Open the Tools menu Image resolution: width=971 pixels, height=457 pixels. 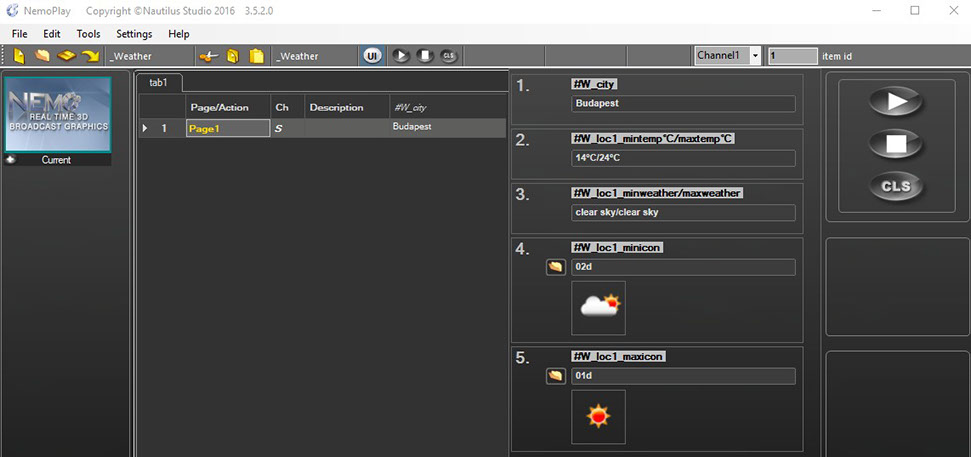coord(88,34)
